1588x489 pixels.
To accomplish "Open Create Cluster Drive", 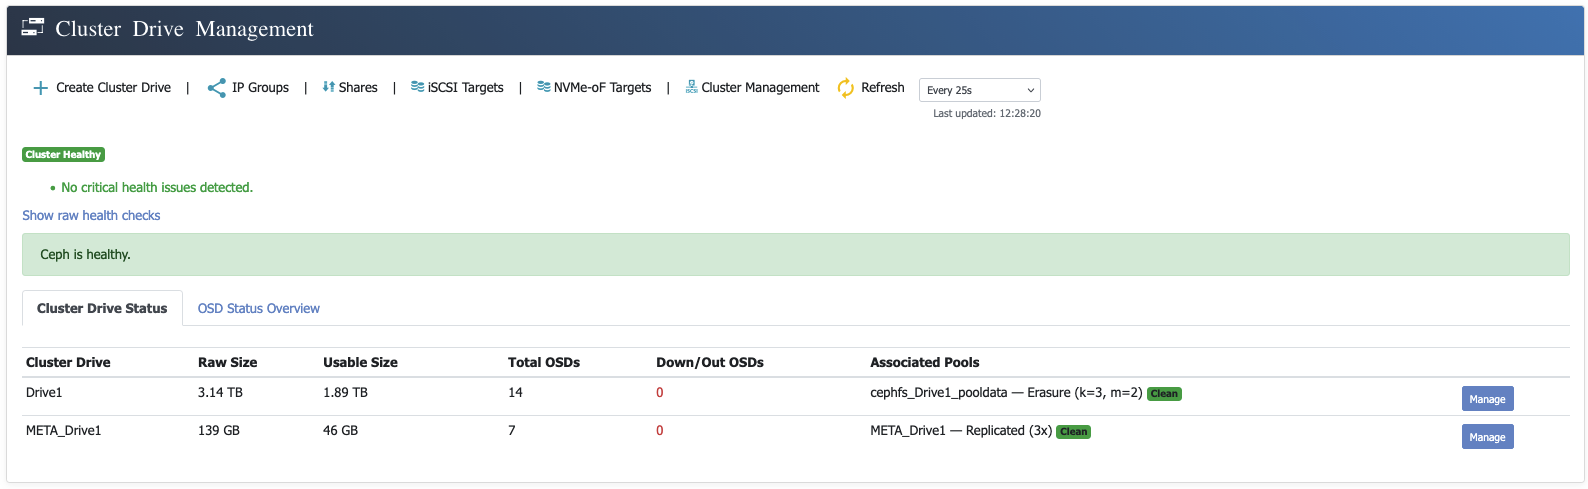I will [x=113, y=88].
